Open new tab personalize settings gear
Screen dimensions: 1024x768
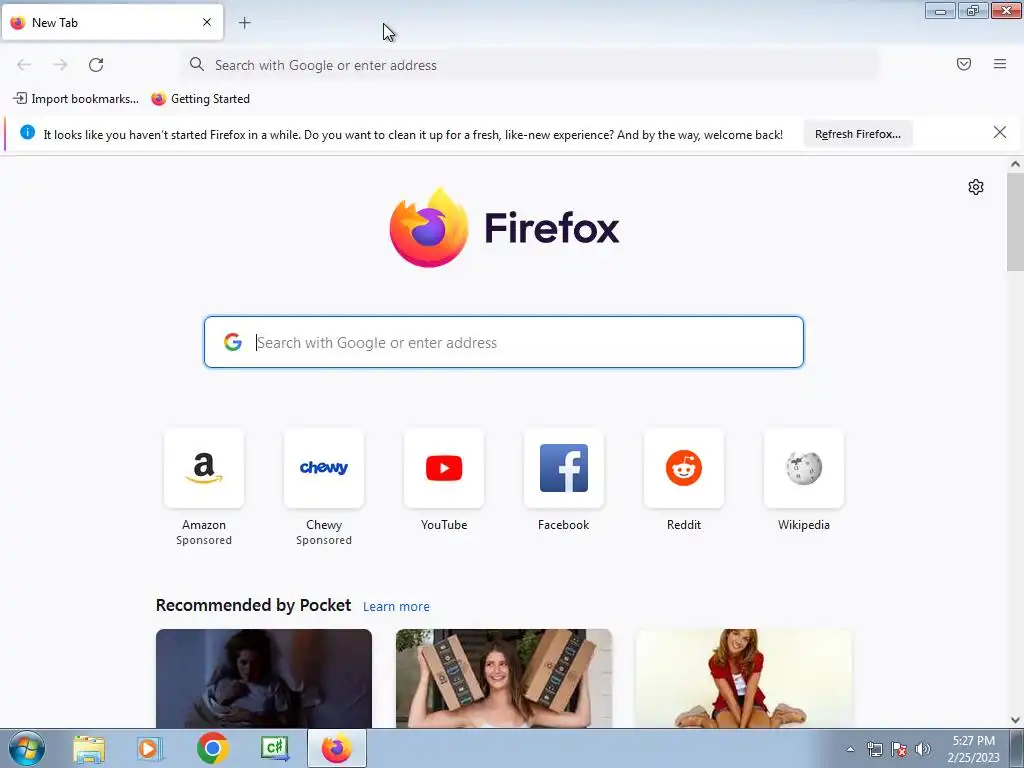[x=976, y=187]
